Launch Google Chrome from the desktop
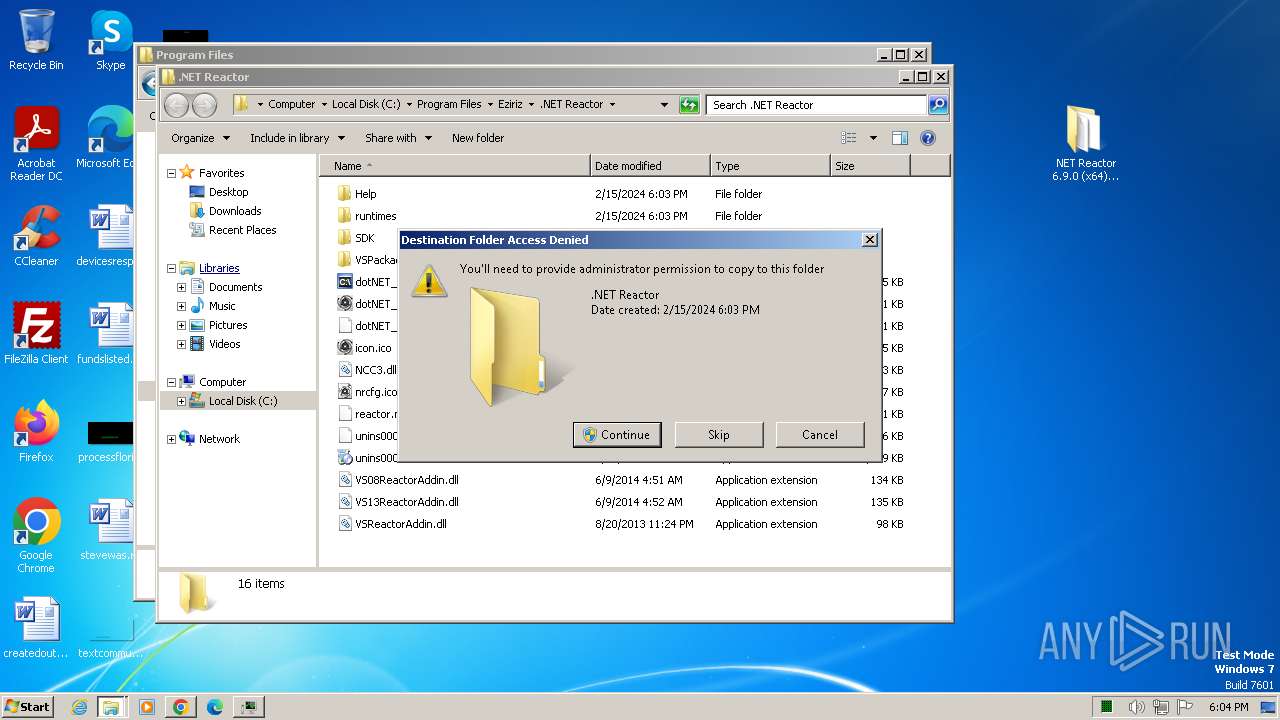 [36, 536]
